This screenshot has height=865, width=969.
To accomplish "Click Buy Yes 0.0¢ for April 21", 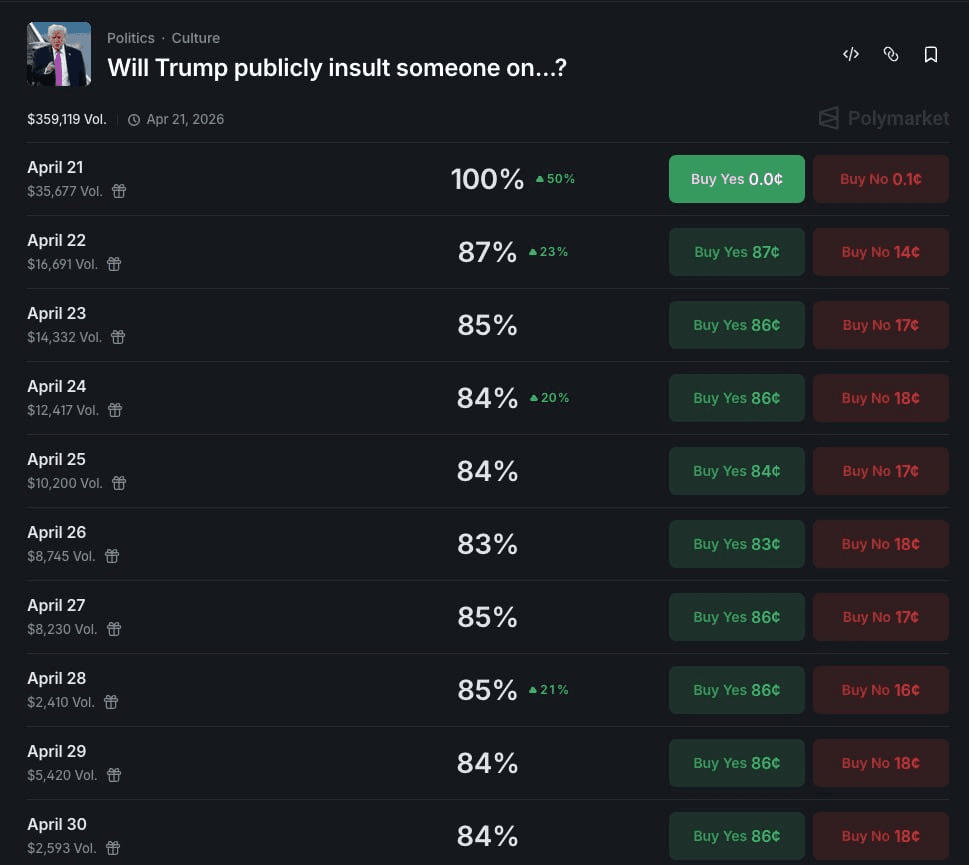I will pyautogui.click(x=736, y=179).
